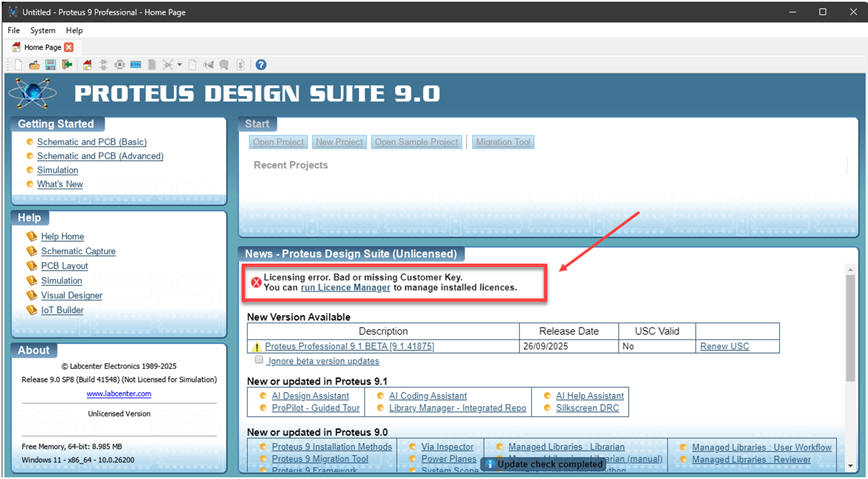Image resolution: width=868 pixels, height=479 pixels.
Task: Click the Design Explorer cross toolbar icon
Action: (x=168, y=65)
